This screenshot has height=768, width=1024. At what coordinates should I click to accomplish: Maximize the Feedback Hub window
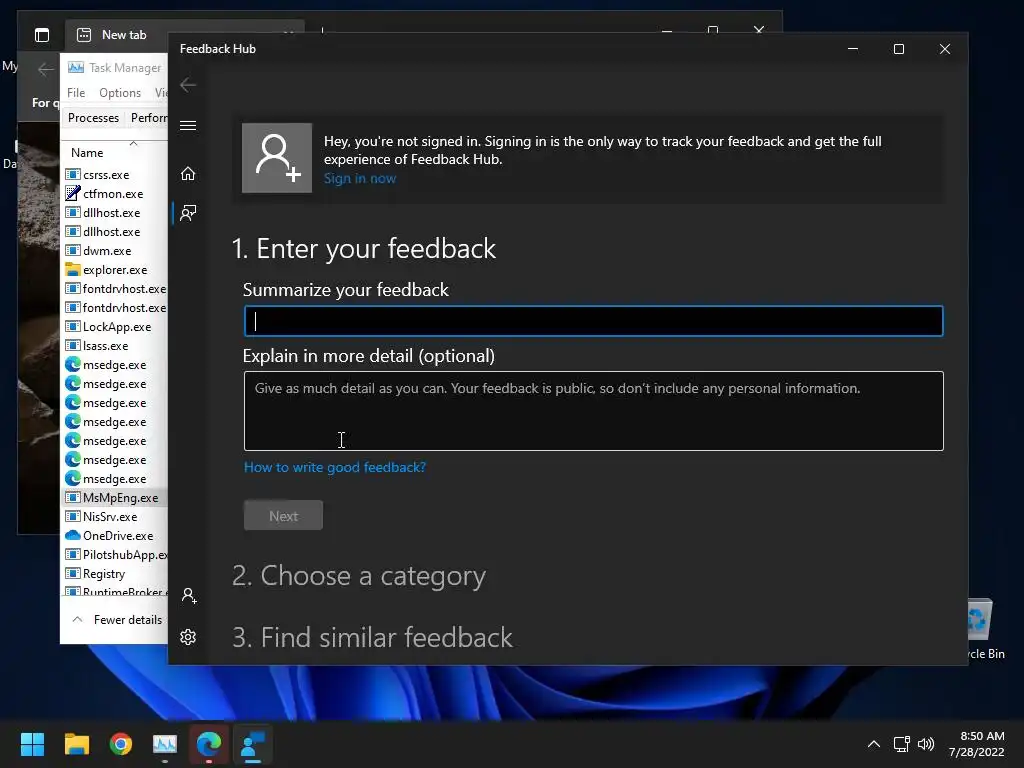point(899,49)
